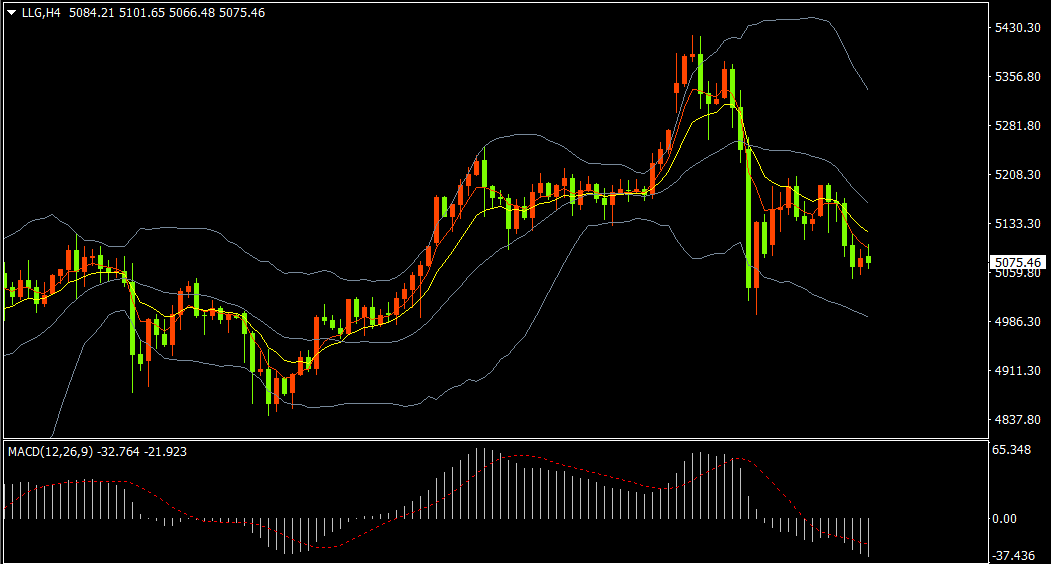Click the open price 5084.21 in header

tap(93, 13)
